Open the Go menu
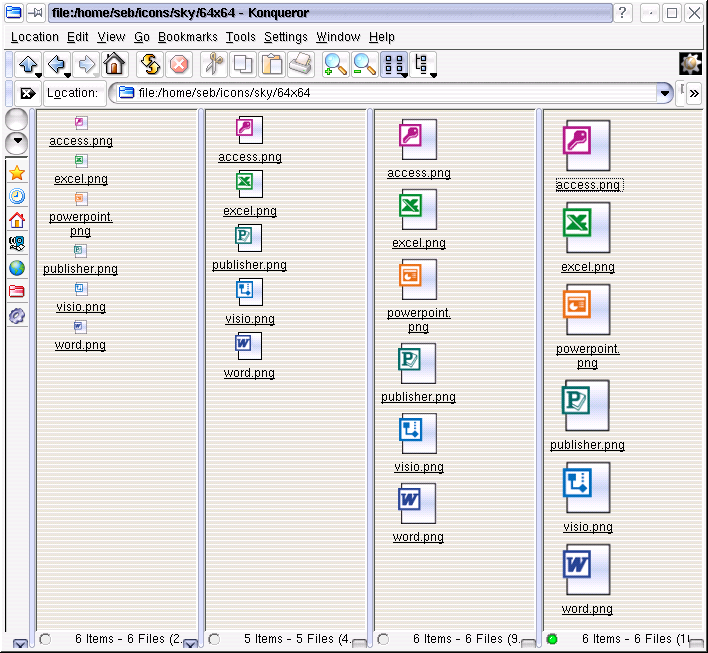The height and width of the screenshot is (653, 708). click(142, 37)
